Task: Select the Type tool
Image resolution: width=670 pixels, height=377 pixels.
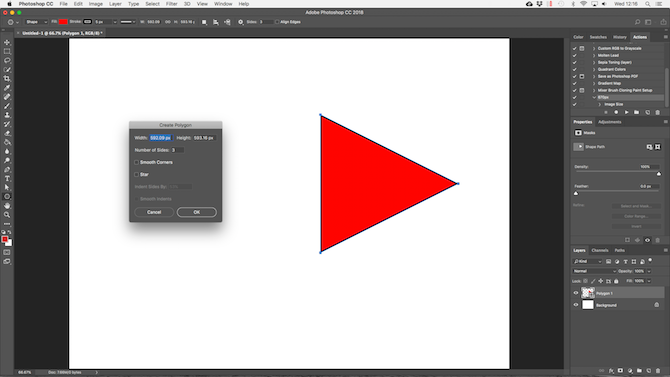Action: click(x=7, y=179)
